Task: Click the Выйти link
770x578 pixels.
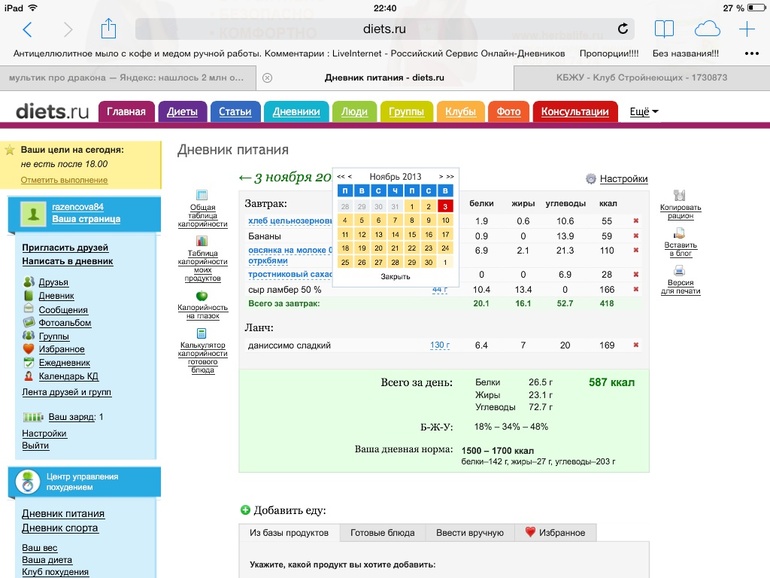Action: [35, 445]
